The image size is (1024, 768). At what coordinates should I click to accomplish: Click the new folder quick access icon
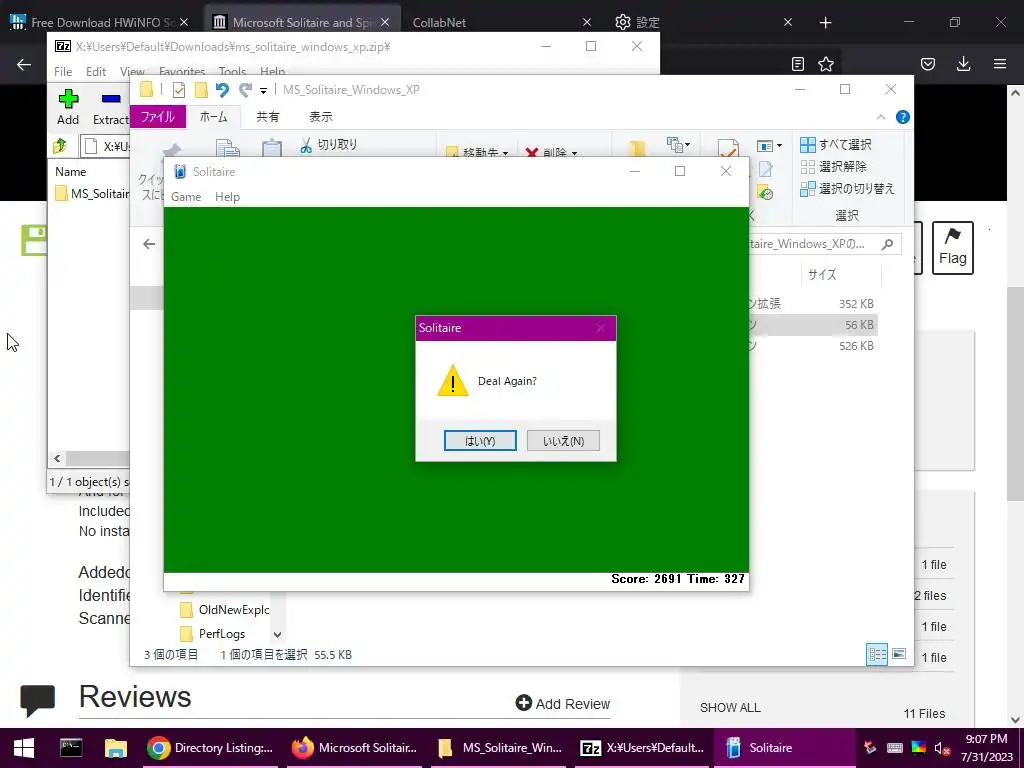click(x=201, y=89)
